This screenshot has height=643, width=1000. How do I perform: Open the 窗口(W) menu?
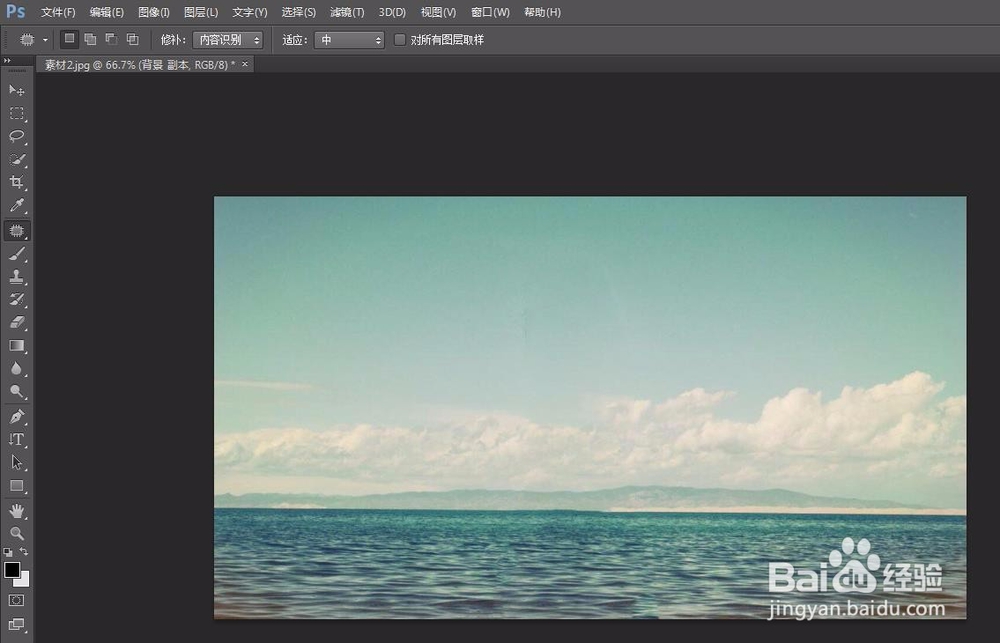[490, 12]
